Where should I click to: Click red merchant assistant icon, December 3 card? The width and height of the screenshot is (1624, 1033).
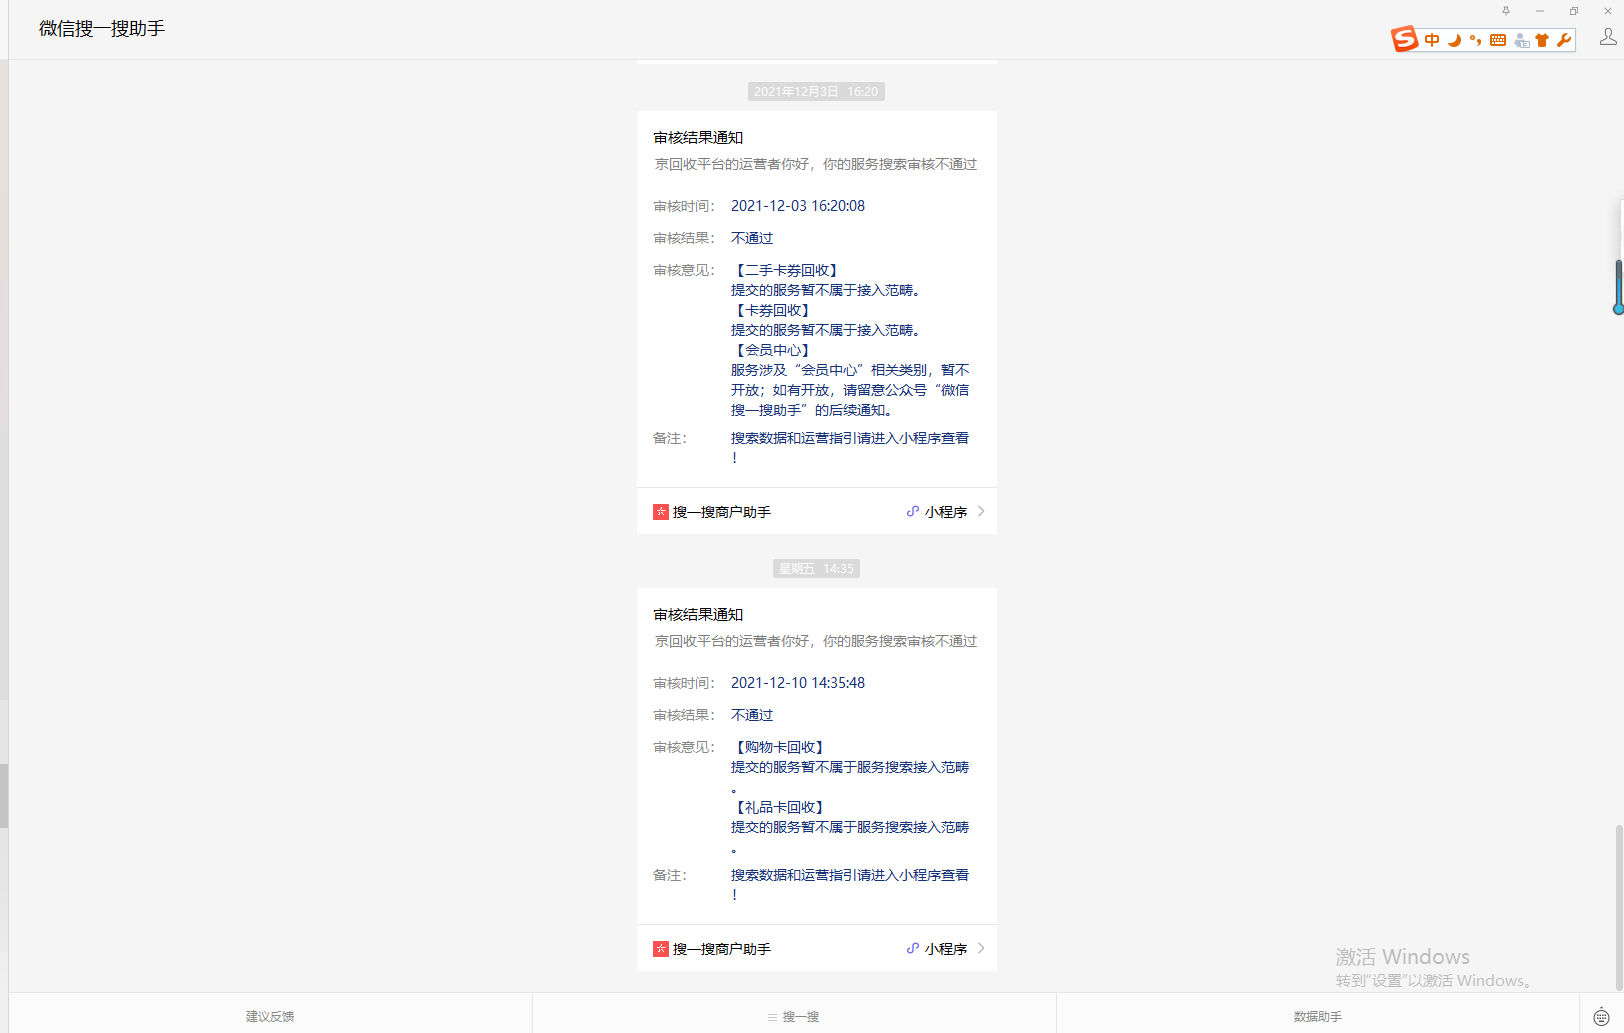pyautogui.click(x=661, y=512)
